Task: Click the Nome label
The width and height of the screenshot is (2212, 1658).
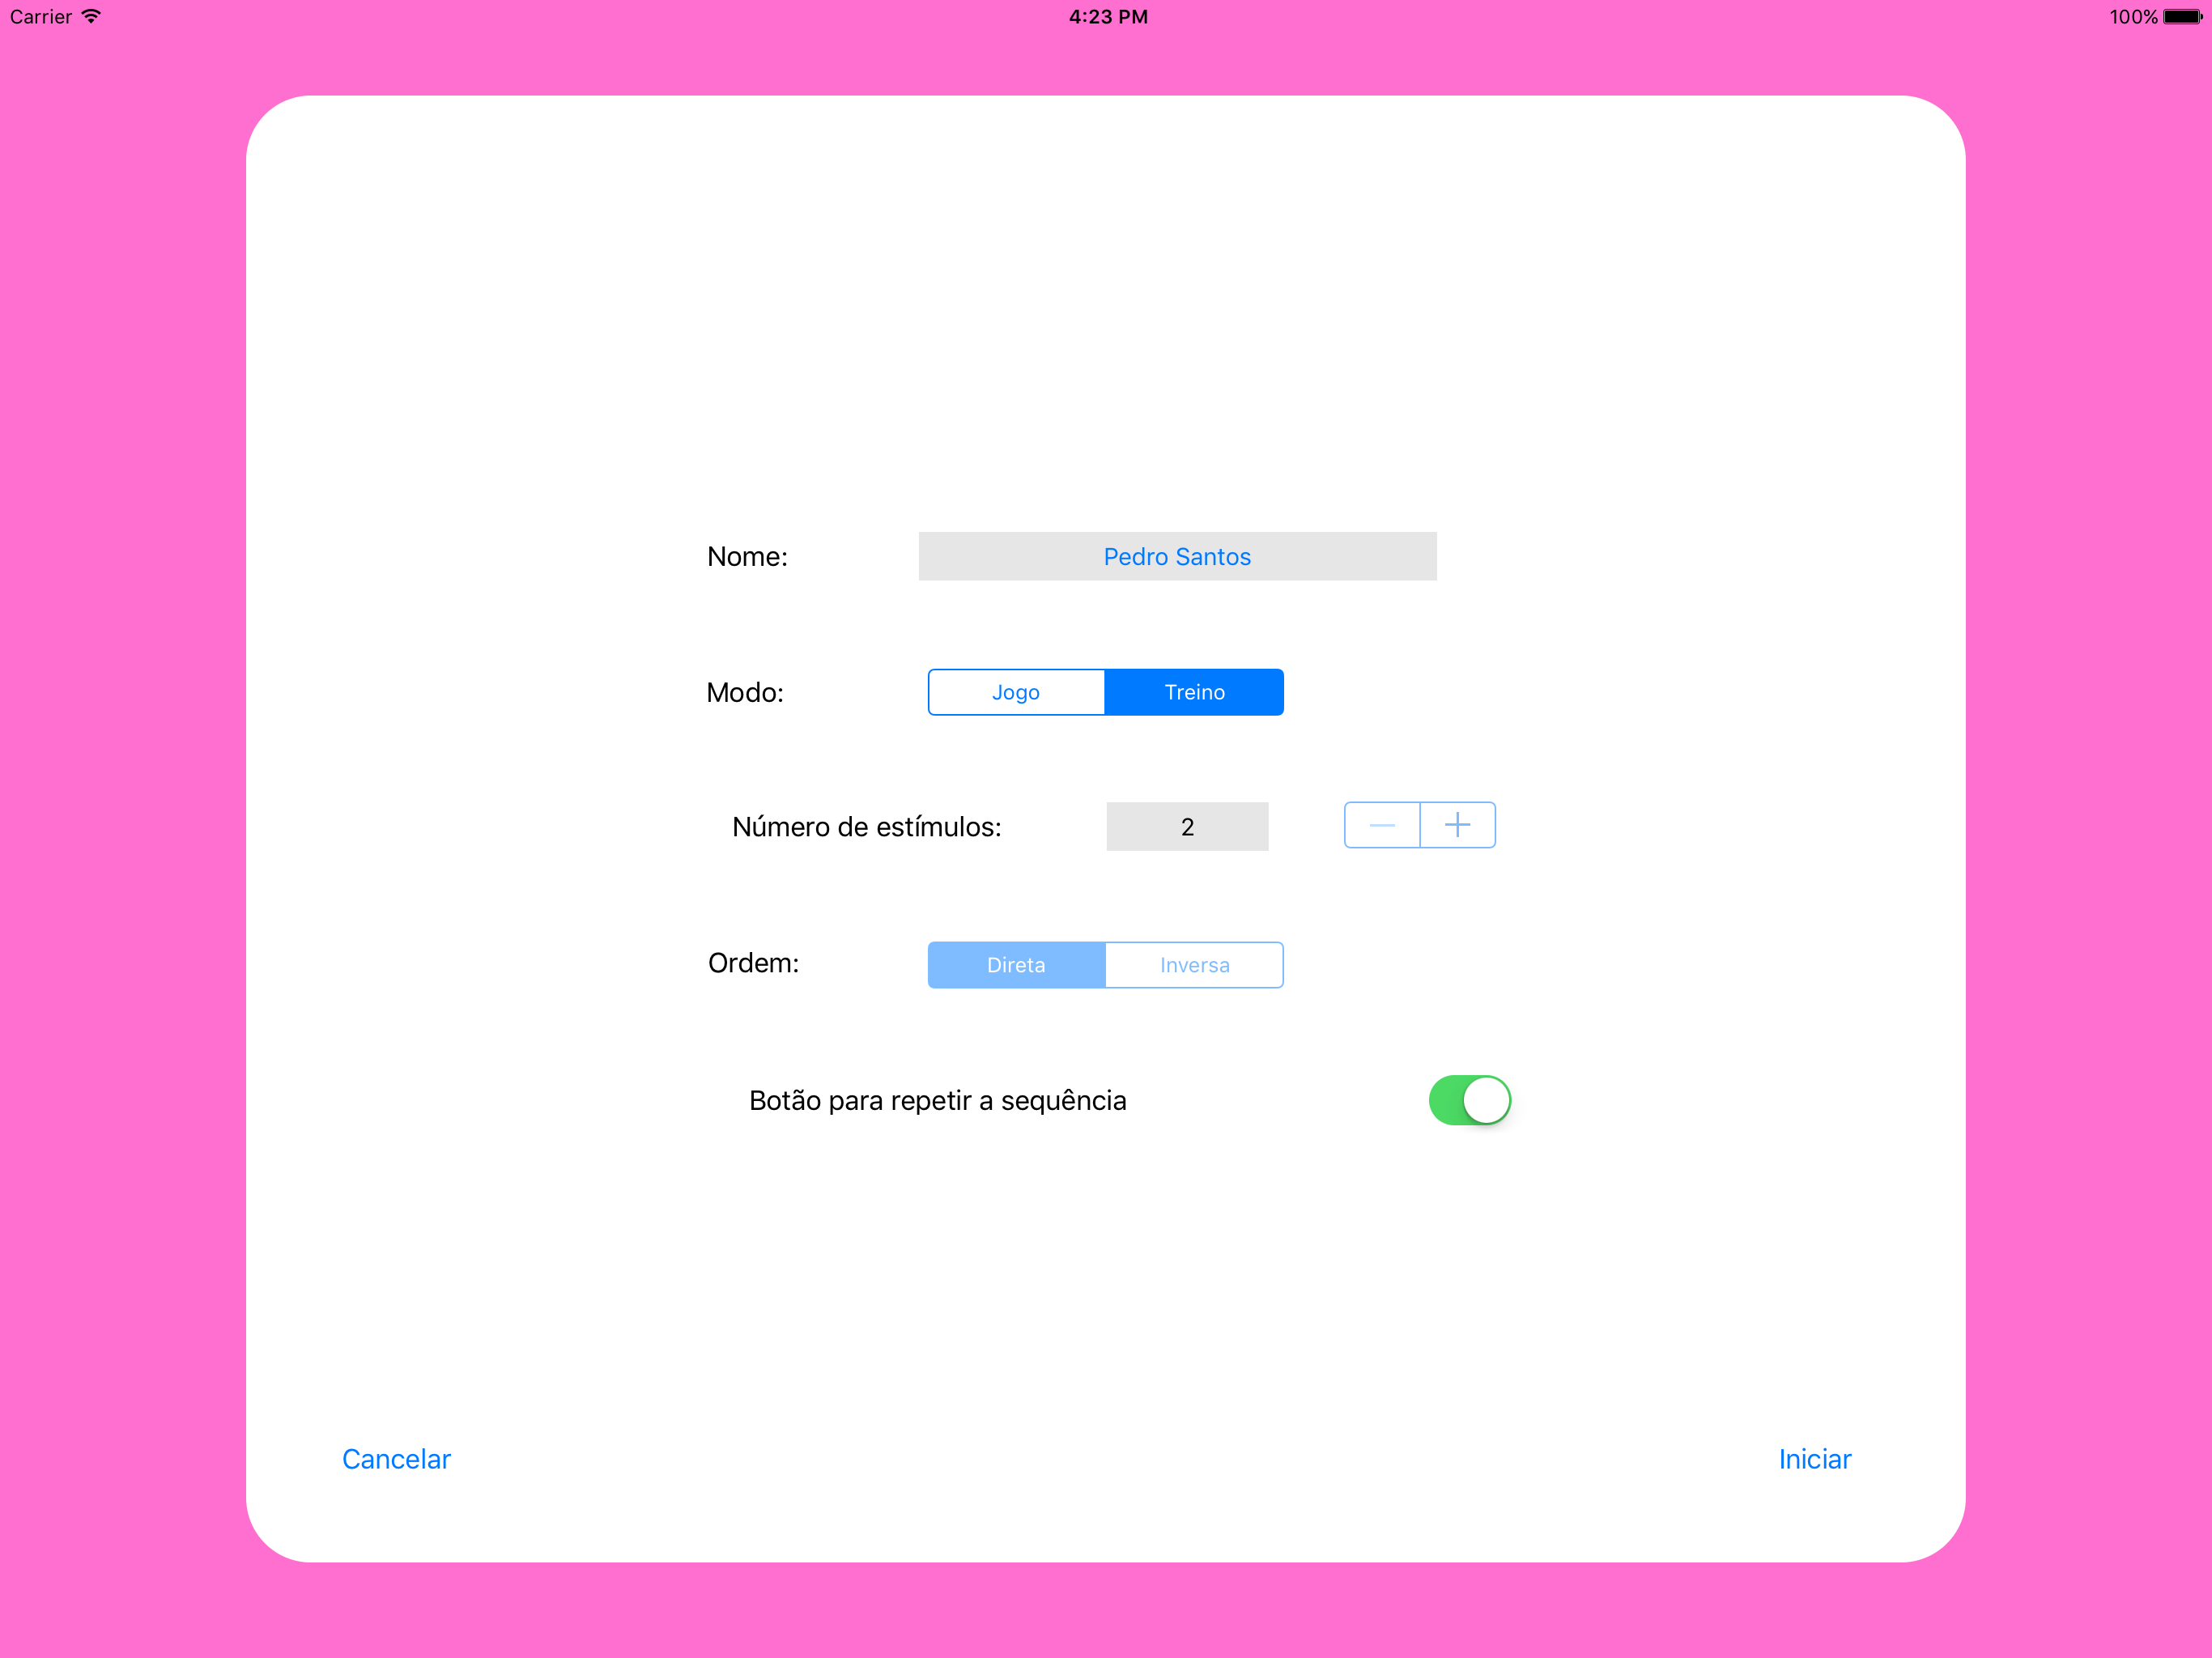Action: coord(747,556)
